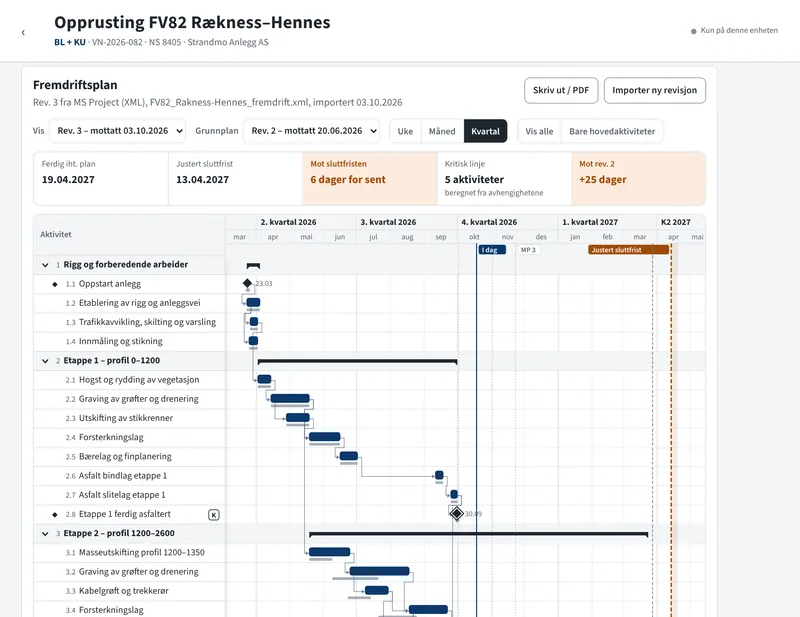Viewport: 800px width, 617px height.
Task: Select Bærelag og finplanering row
Action: pyautogui.click(x=130, y=457)
